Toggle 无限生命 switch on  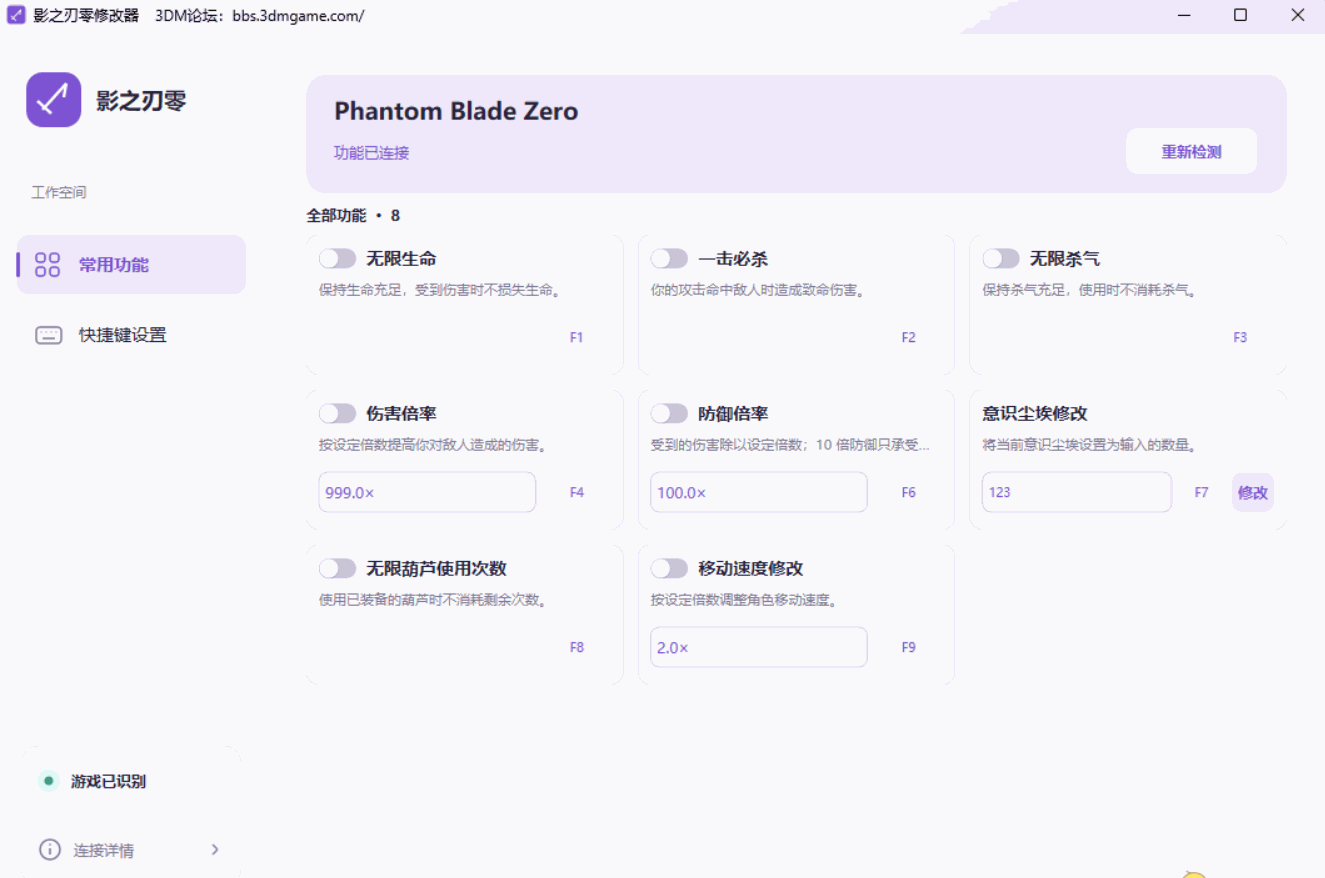pos(337,259)
